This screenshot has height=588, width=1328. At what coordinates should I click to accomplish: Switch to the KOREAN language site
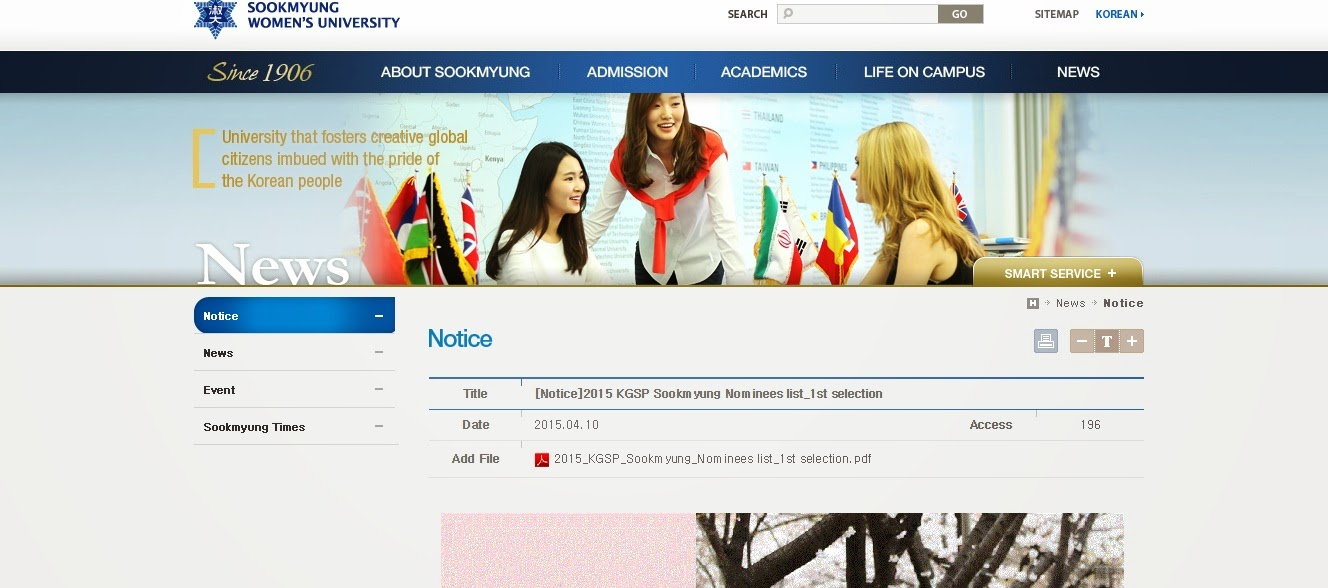pyautogui.click(x=1119, y=14)
